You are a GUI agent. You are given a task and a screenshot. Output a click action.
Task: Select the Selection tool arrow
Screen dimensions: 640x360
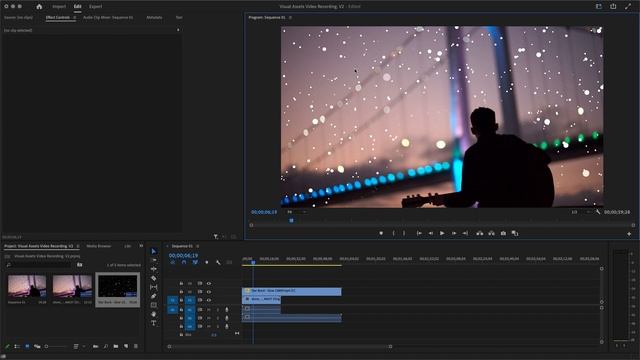pyautogui.click(x=153, y=251)
